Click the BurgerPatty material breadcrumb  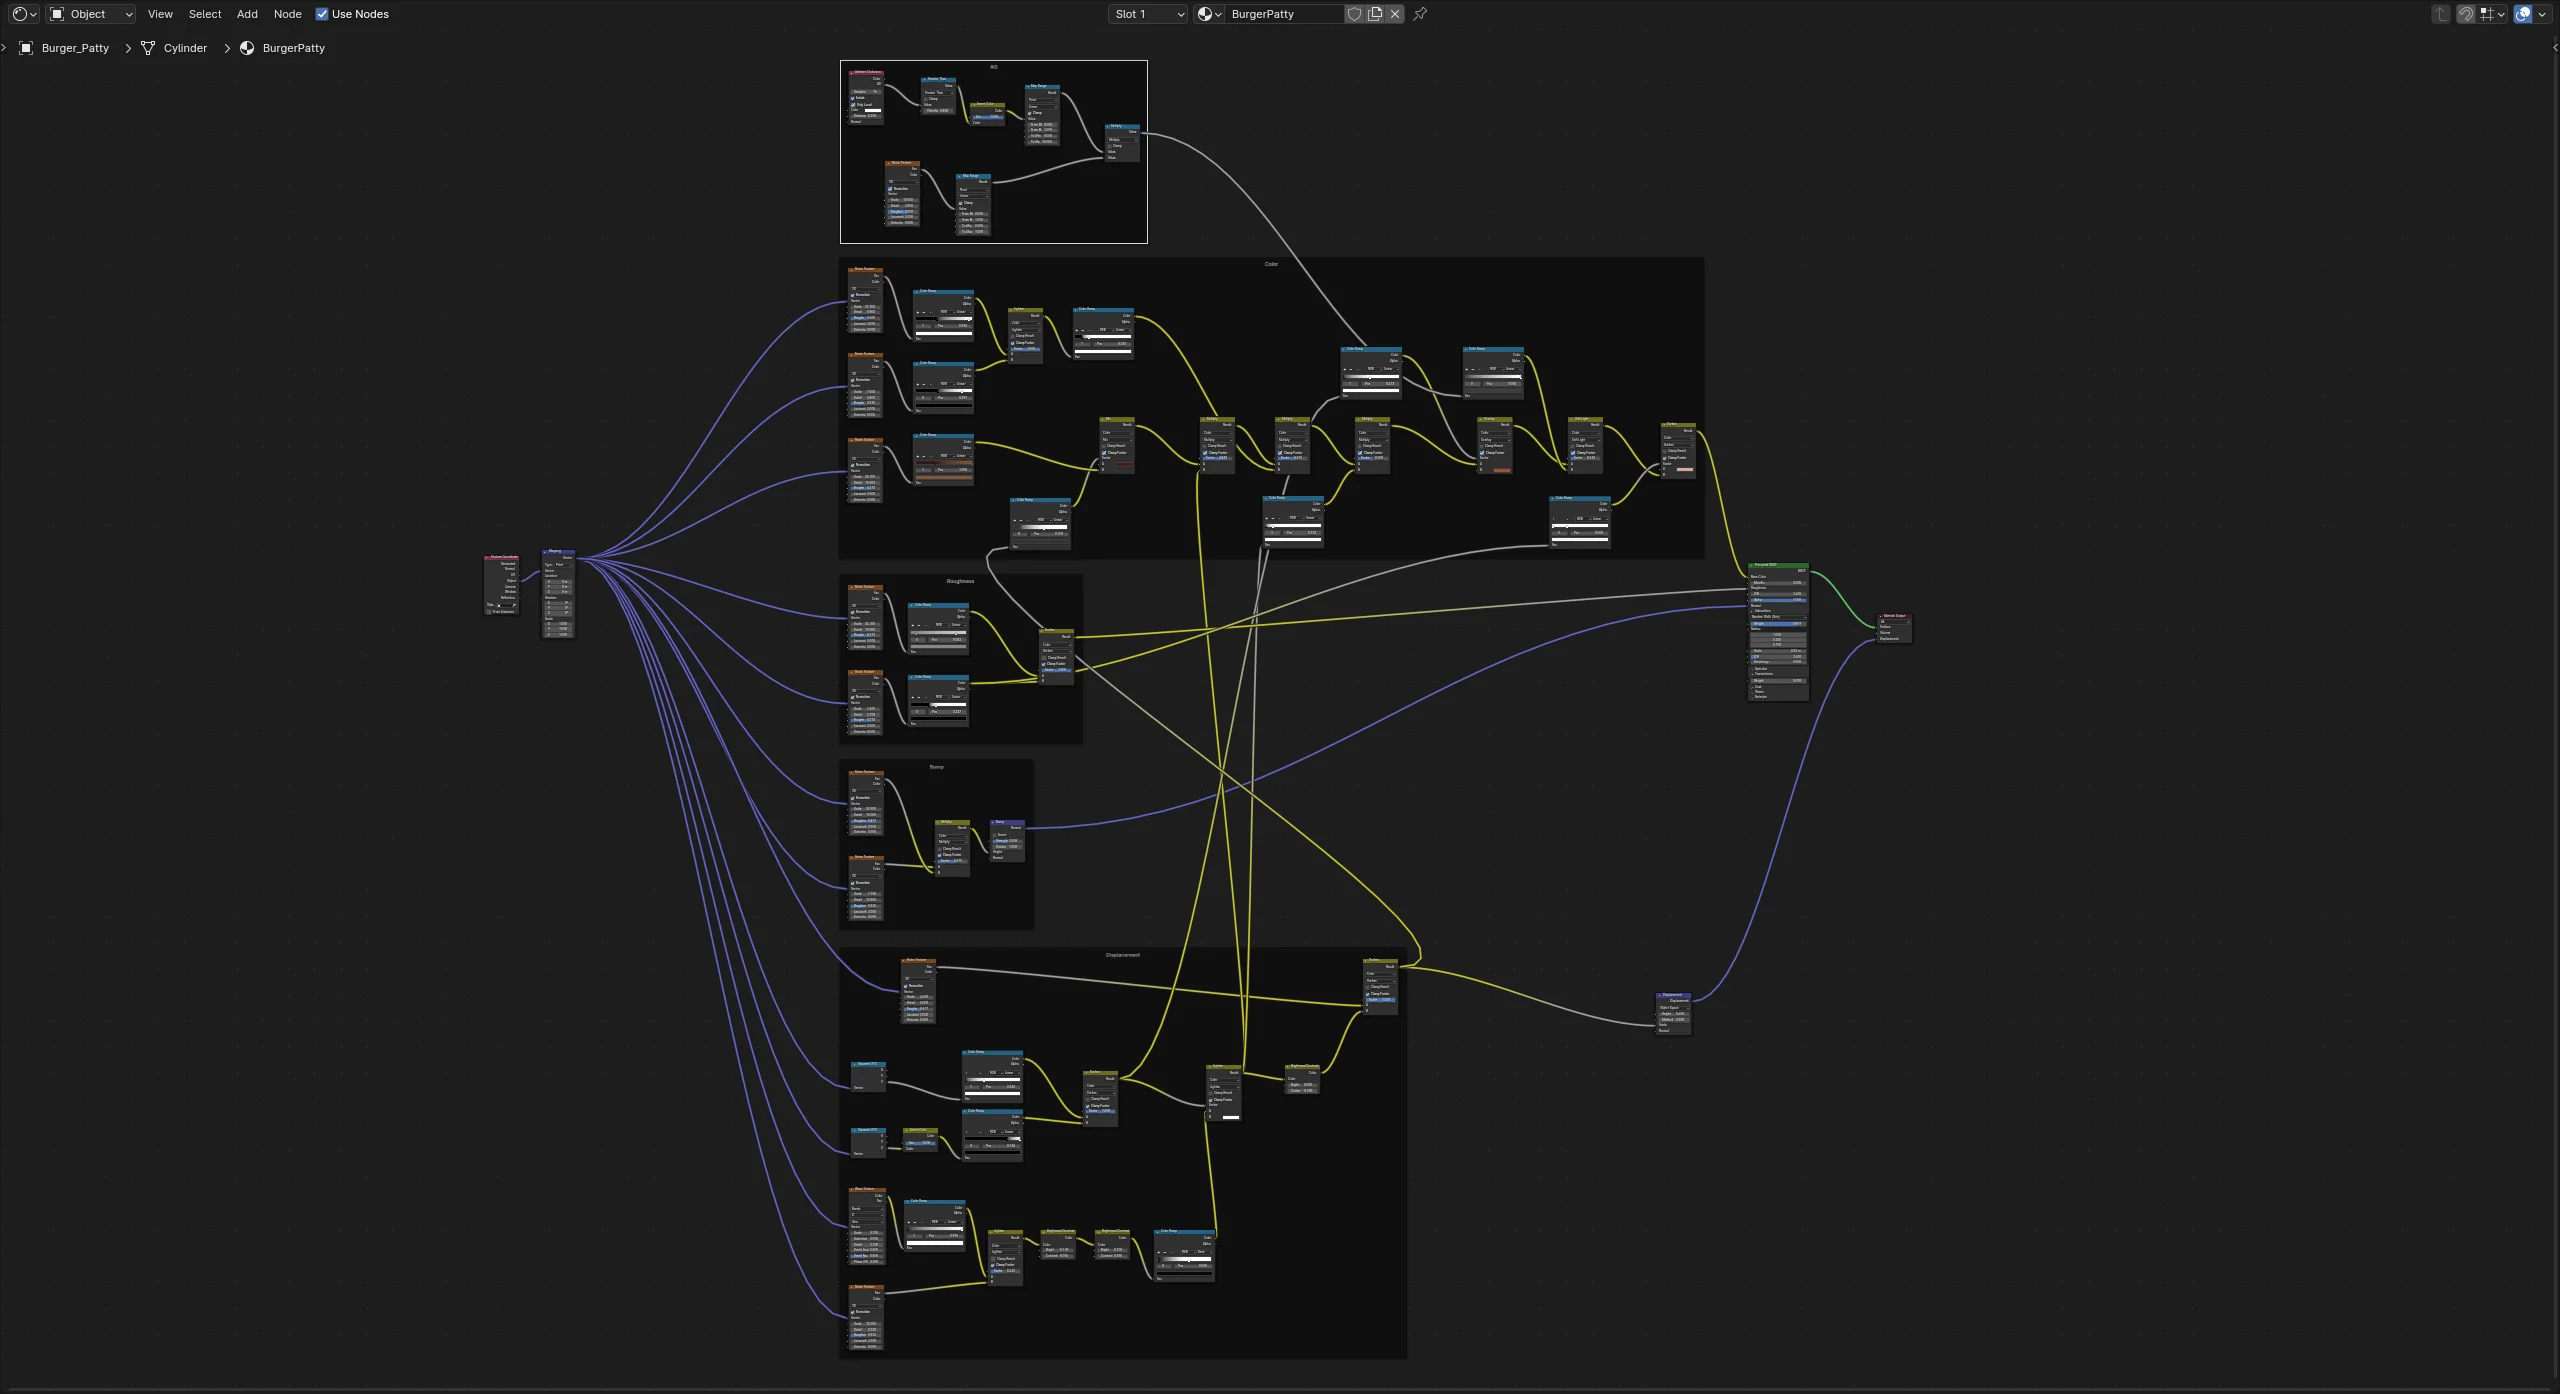pos(293,48)
